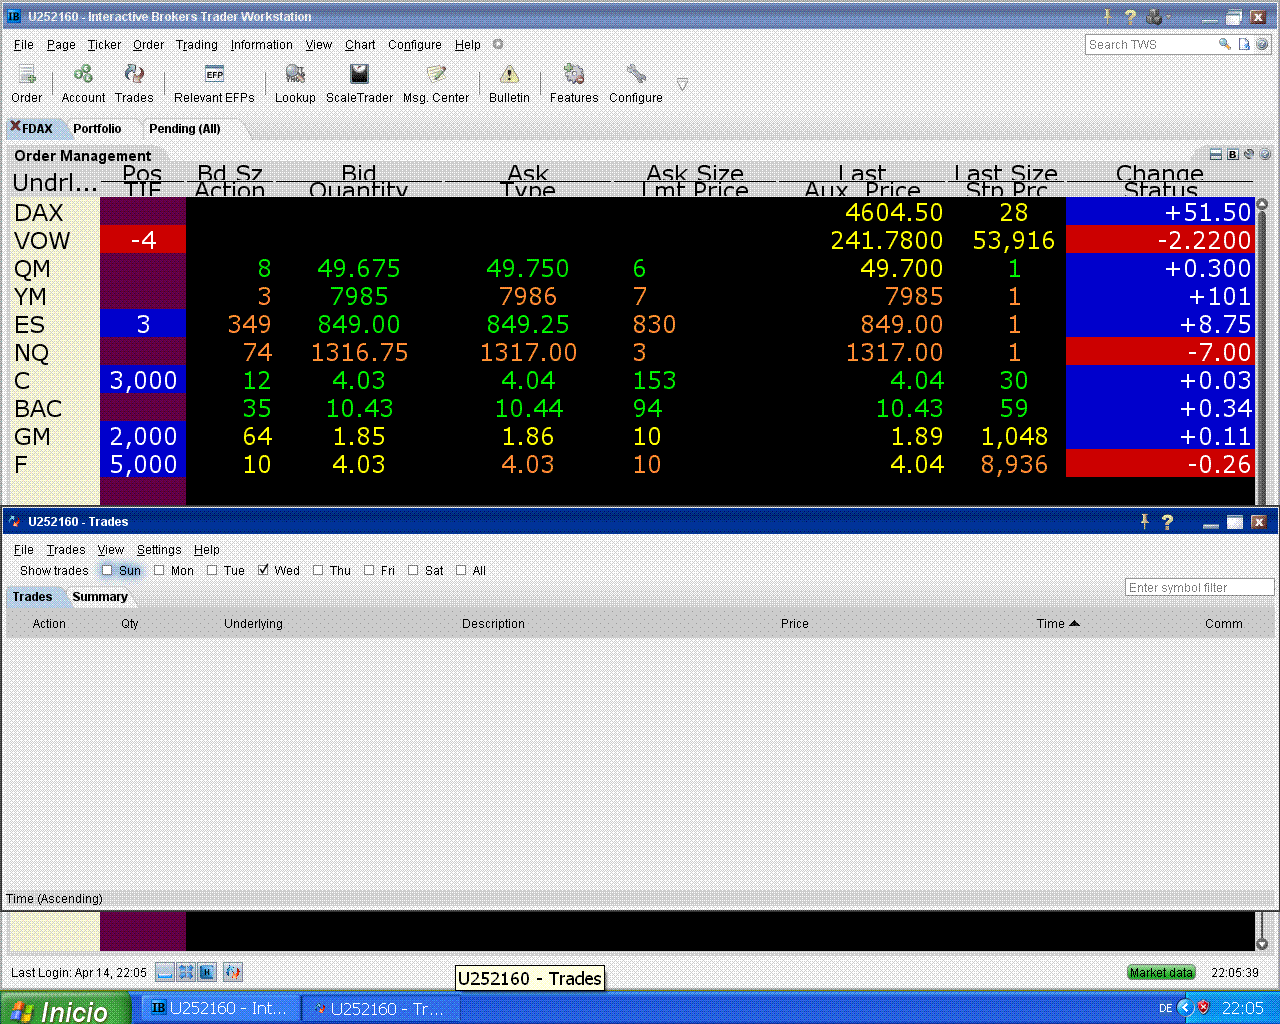1280x1024 pixels.
Task: Click the help question mark in Trades window
Action: point(1167,522)
